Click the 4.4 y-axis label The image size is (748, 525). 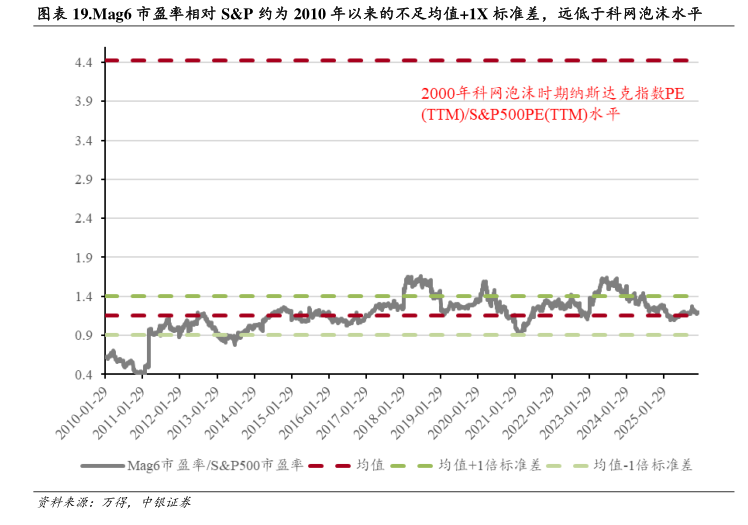(84, 62)
